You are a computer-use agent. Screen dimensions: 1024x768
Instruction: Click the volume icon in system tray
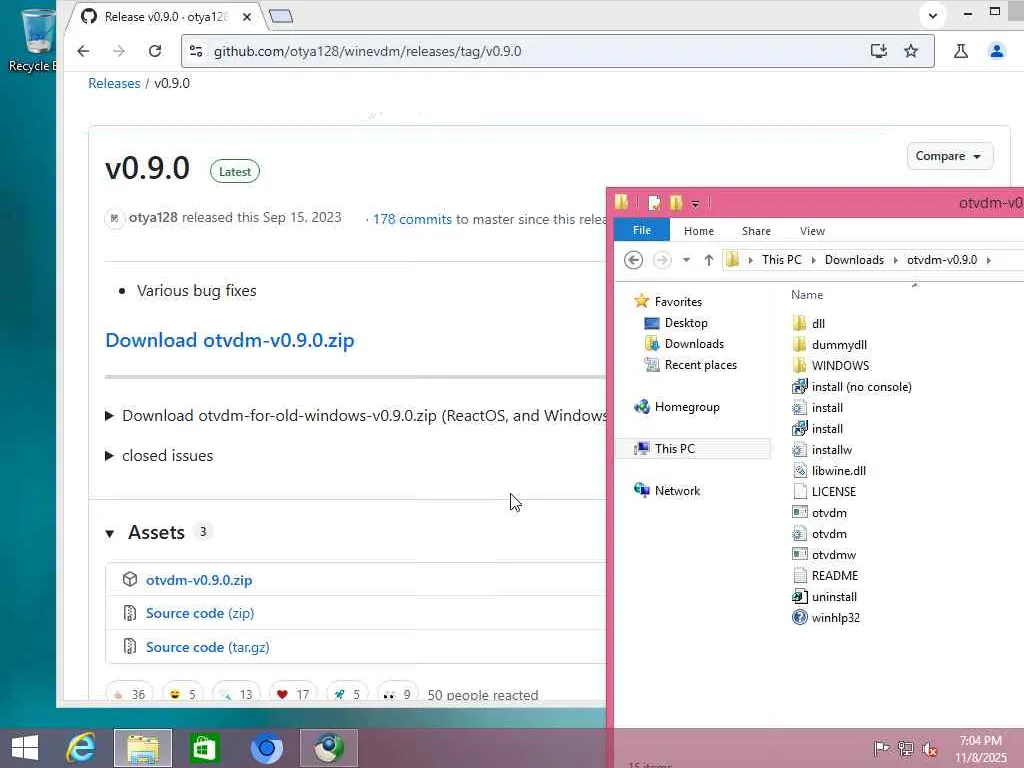click(x=929, y=748)
